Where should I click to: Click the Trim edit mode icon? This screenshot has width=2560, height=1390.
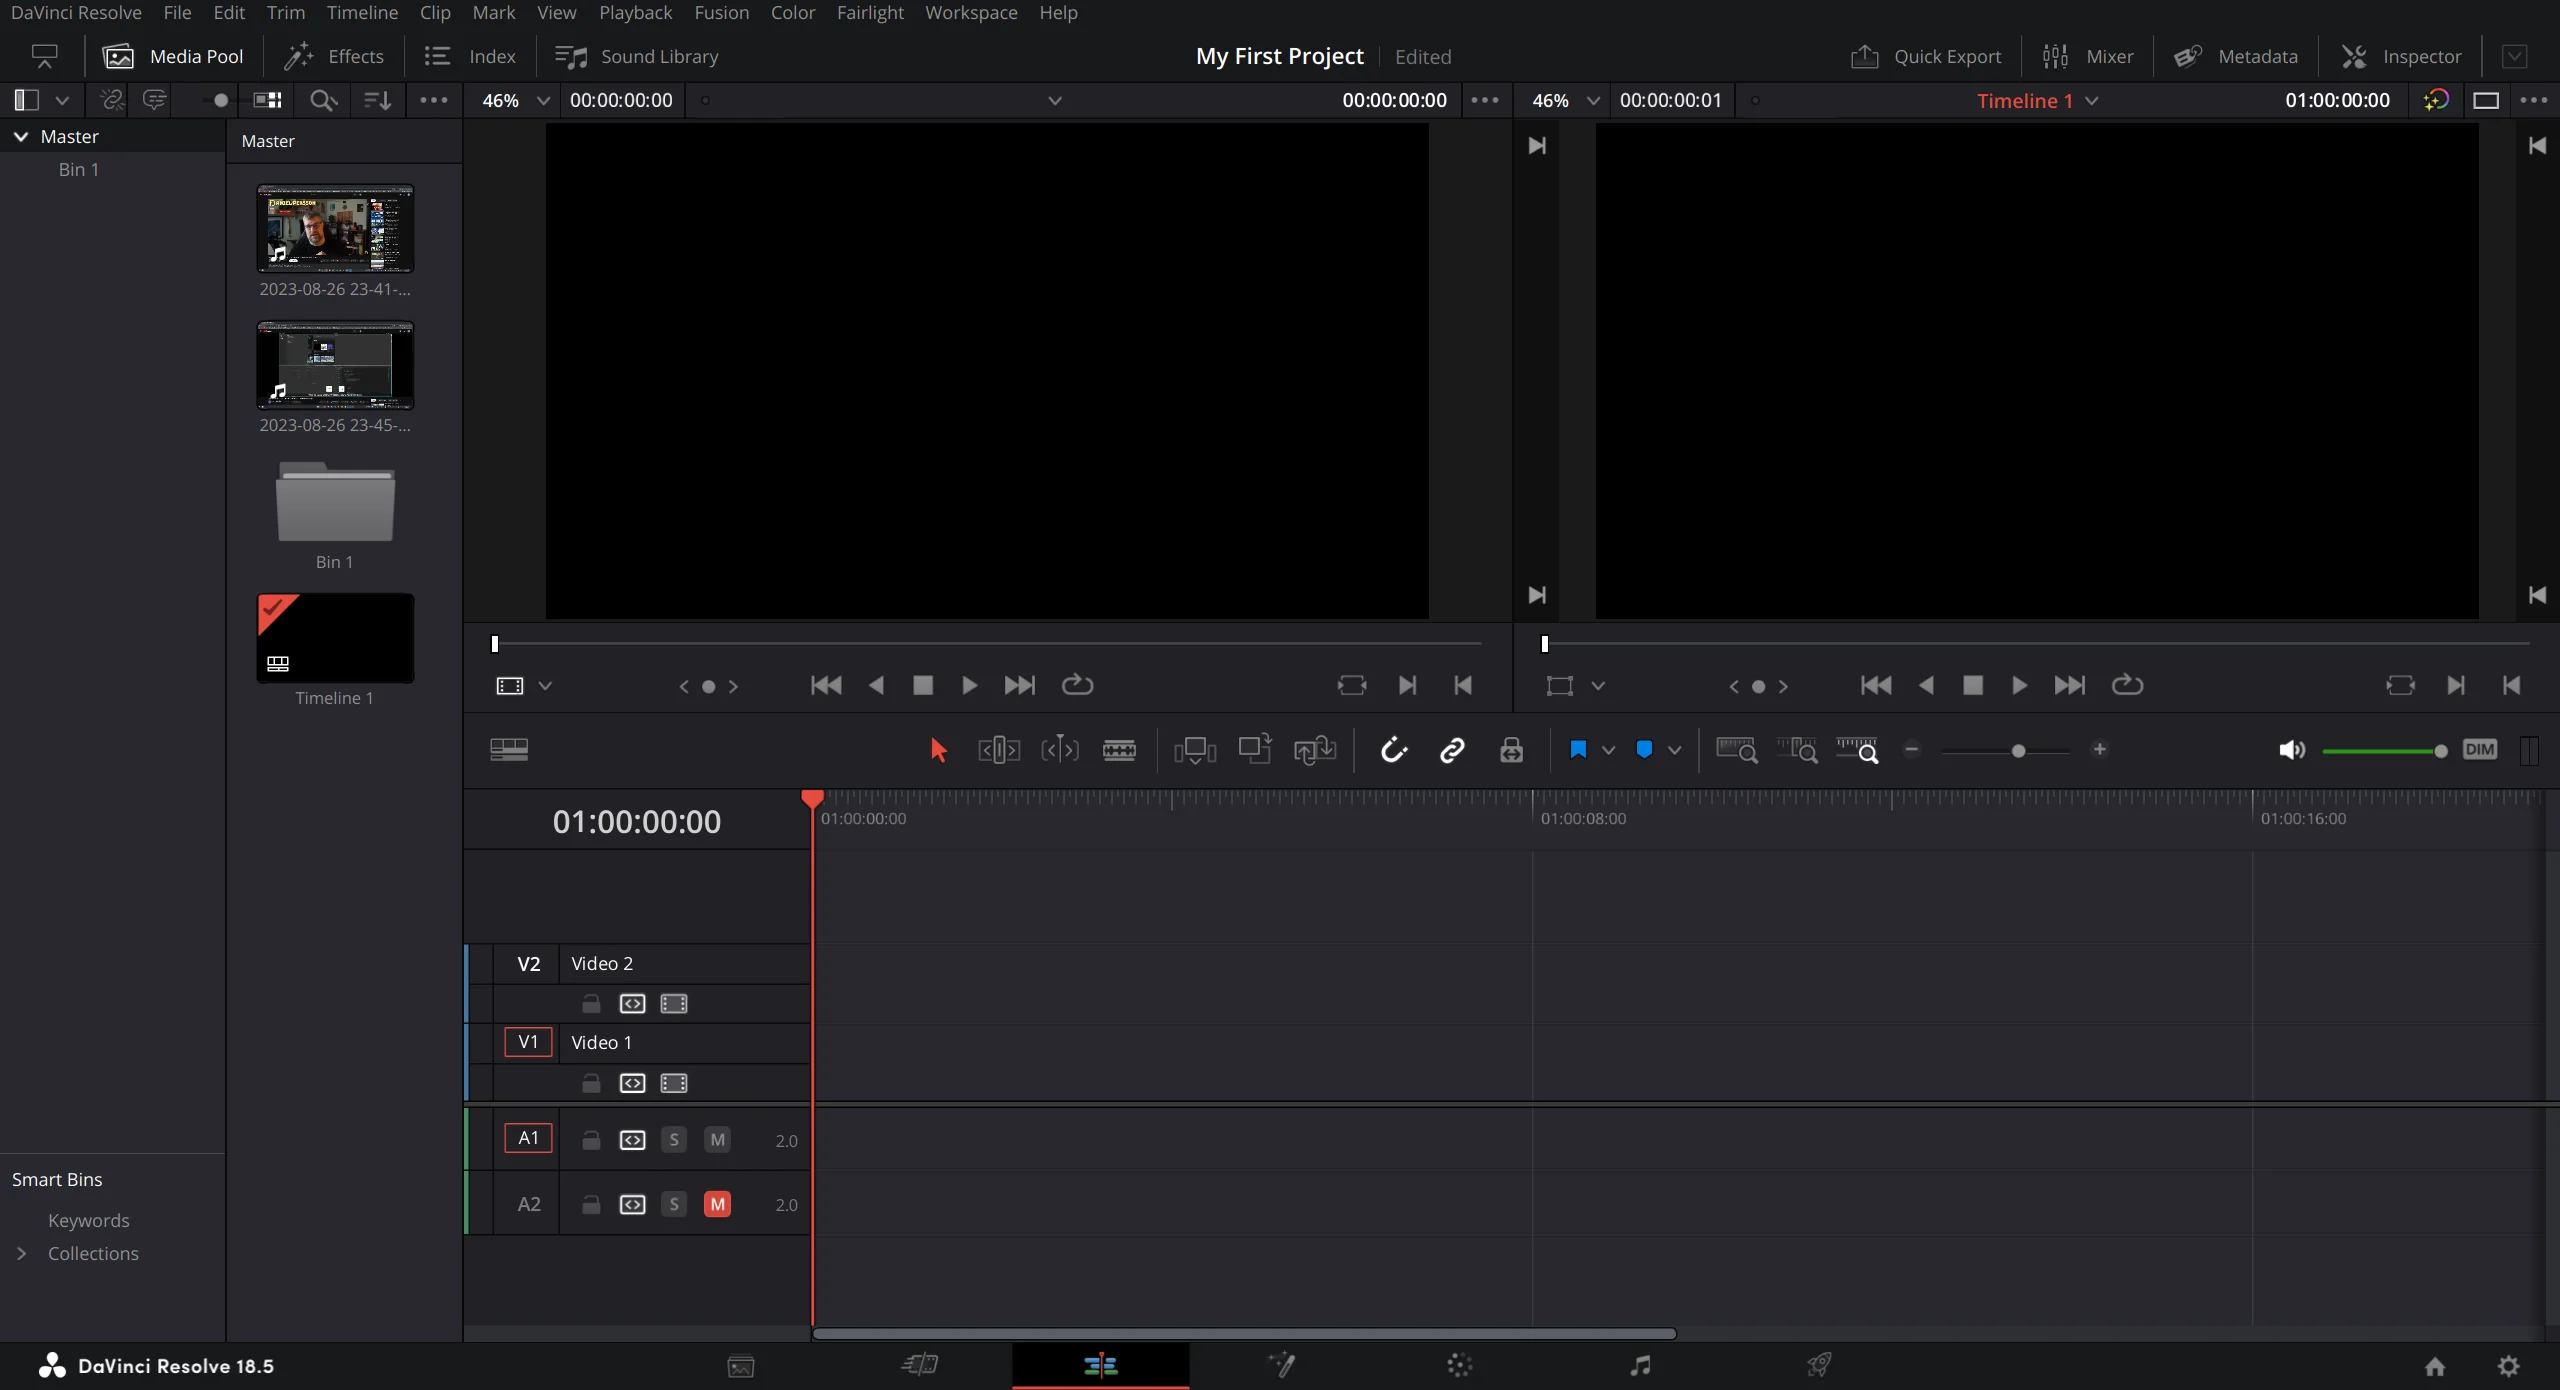click(998, 750)
